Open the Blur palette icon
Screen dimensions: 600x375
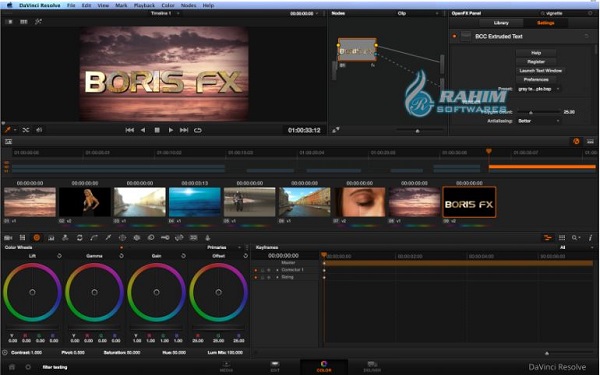point(151,238)
